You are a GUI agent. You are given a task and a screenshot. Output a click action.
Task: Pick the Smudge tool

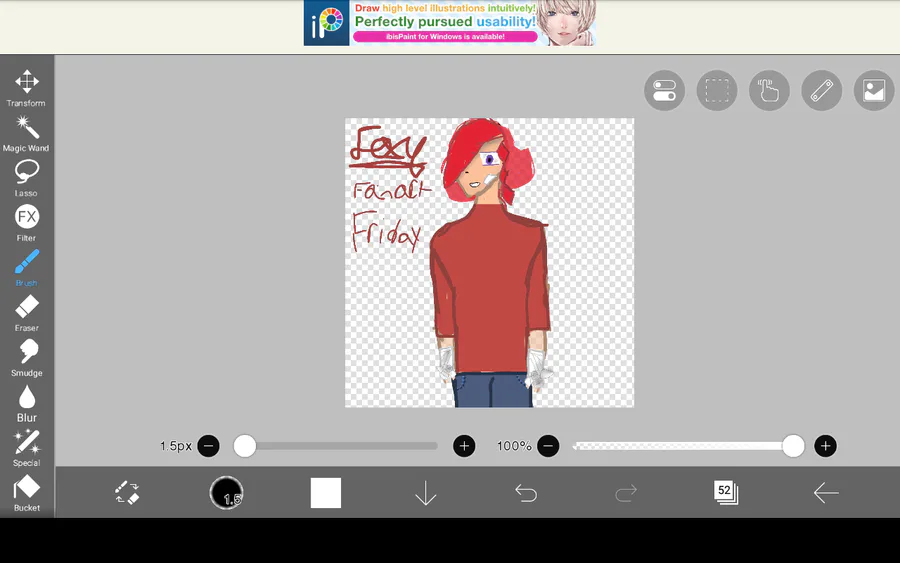(26, 358)
